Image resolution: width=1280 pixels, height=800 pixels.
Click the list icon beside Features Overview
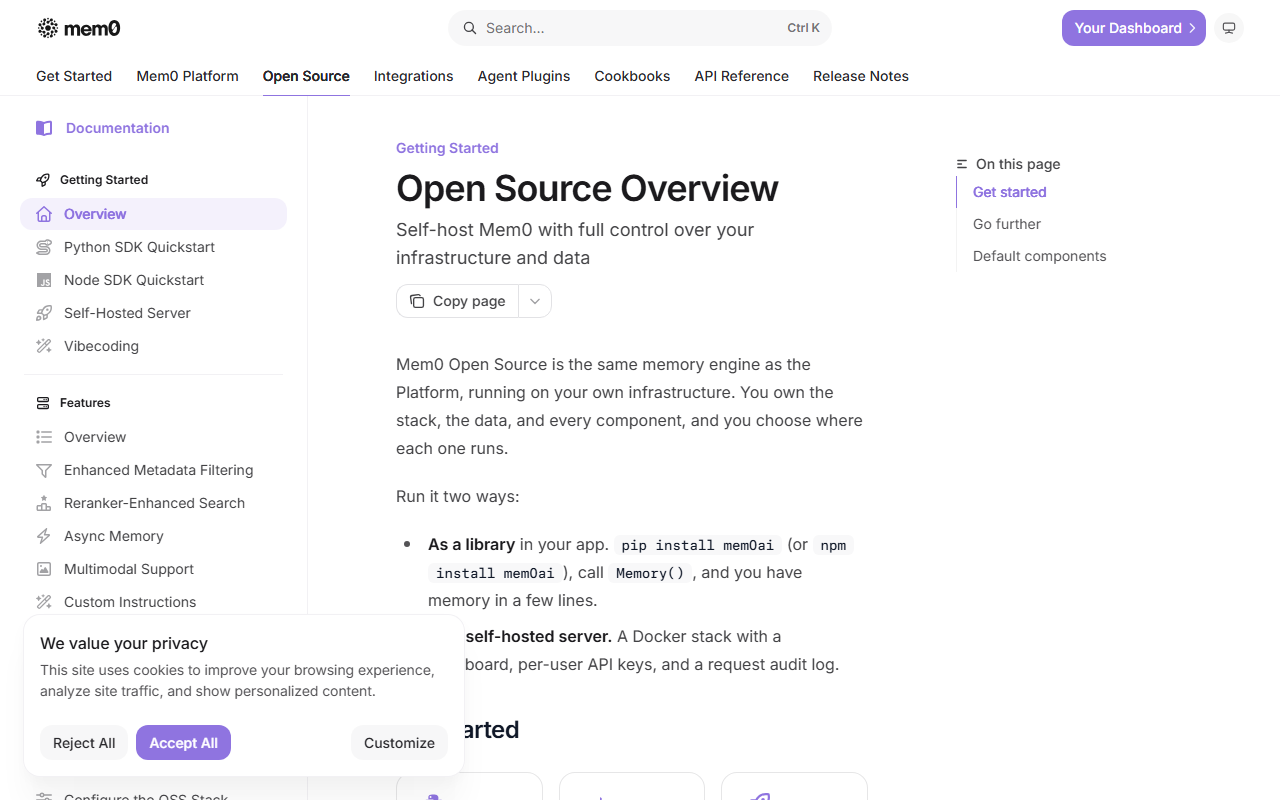pos(44,437)
